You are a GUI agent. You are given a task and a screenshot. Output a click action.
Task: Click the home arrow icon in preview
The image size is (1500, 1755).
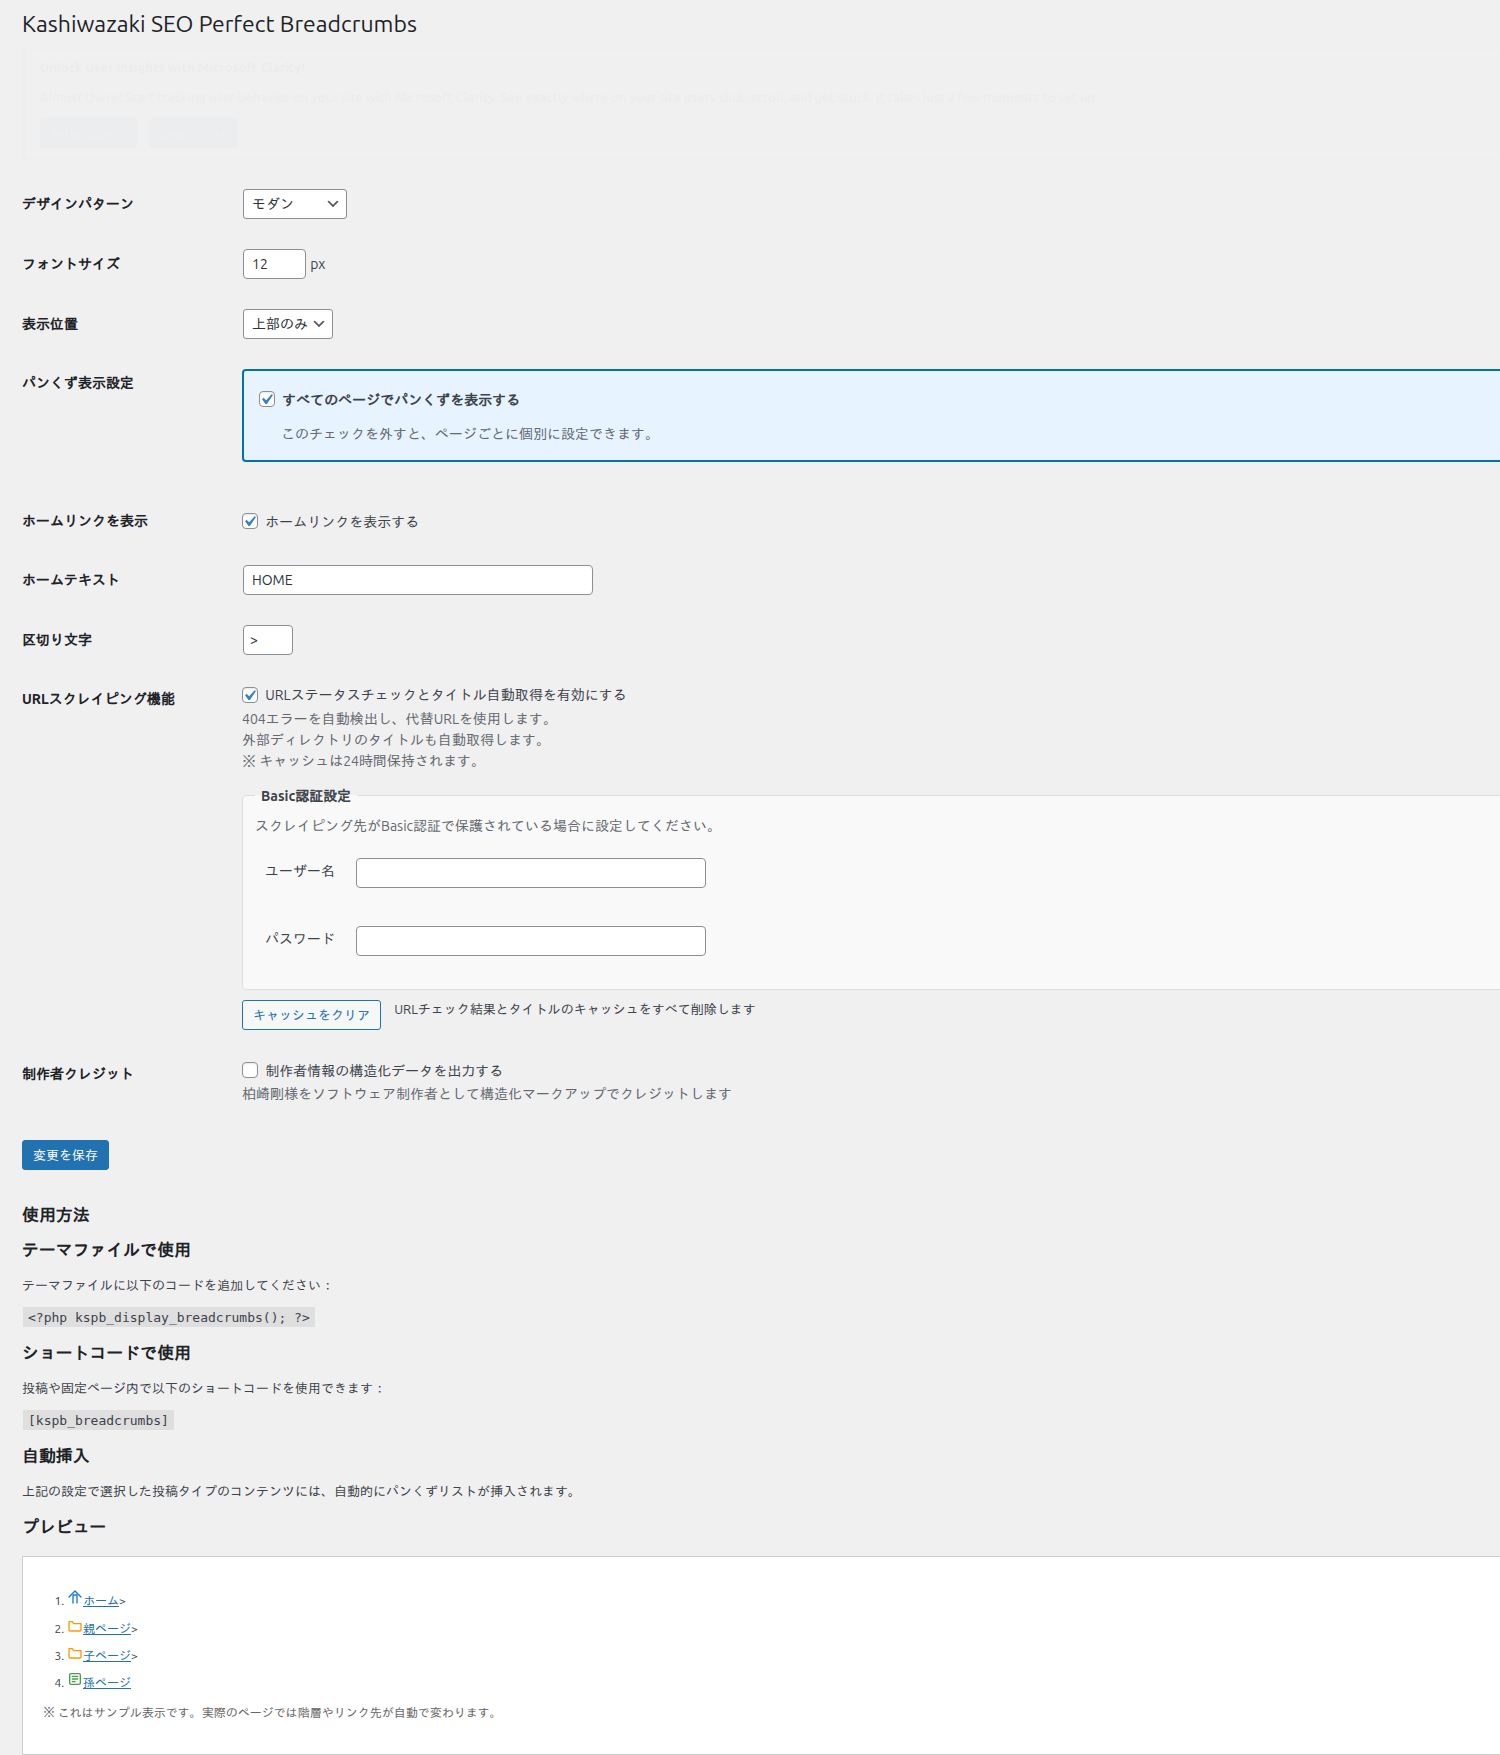coord(75,1598)
